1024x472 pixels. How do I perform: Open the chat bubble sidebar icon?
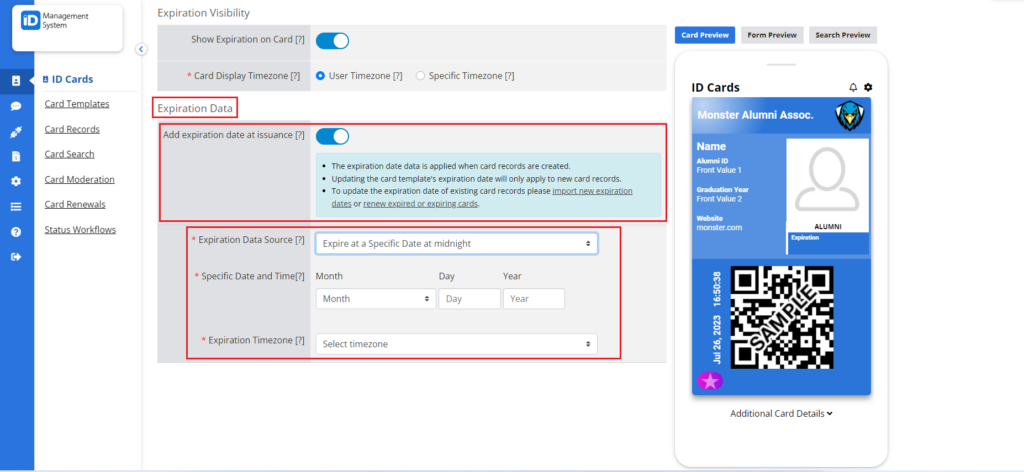tap(16, 106)
